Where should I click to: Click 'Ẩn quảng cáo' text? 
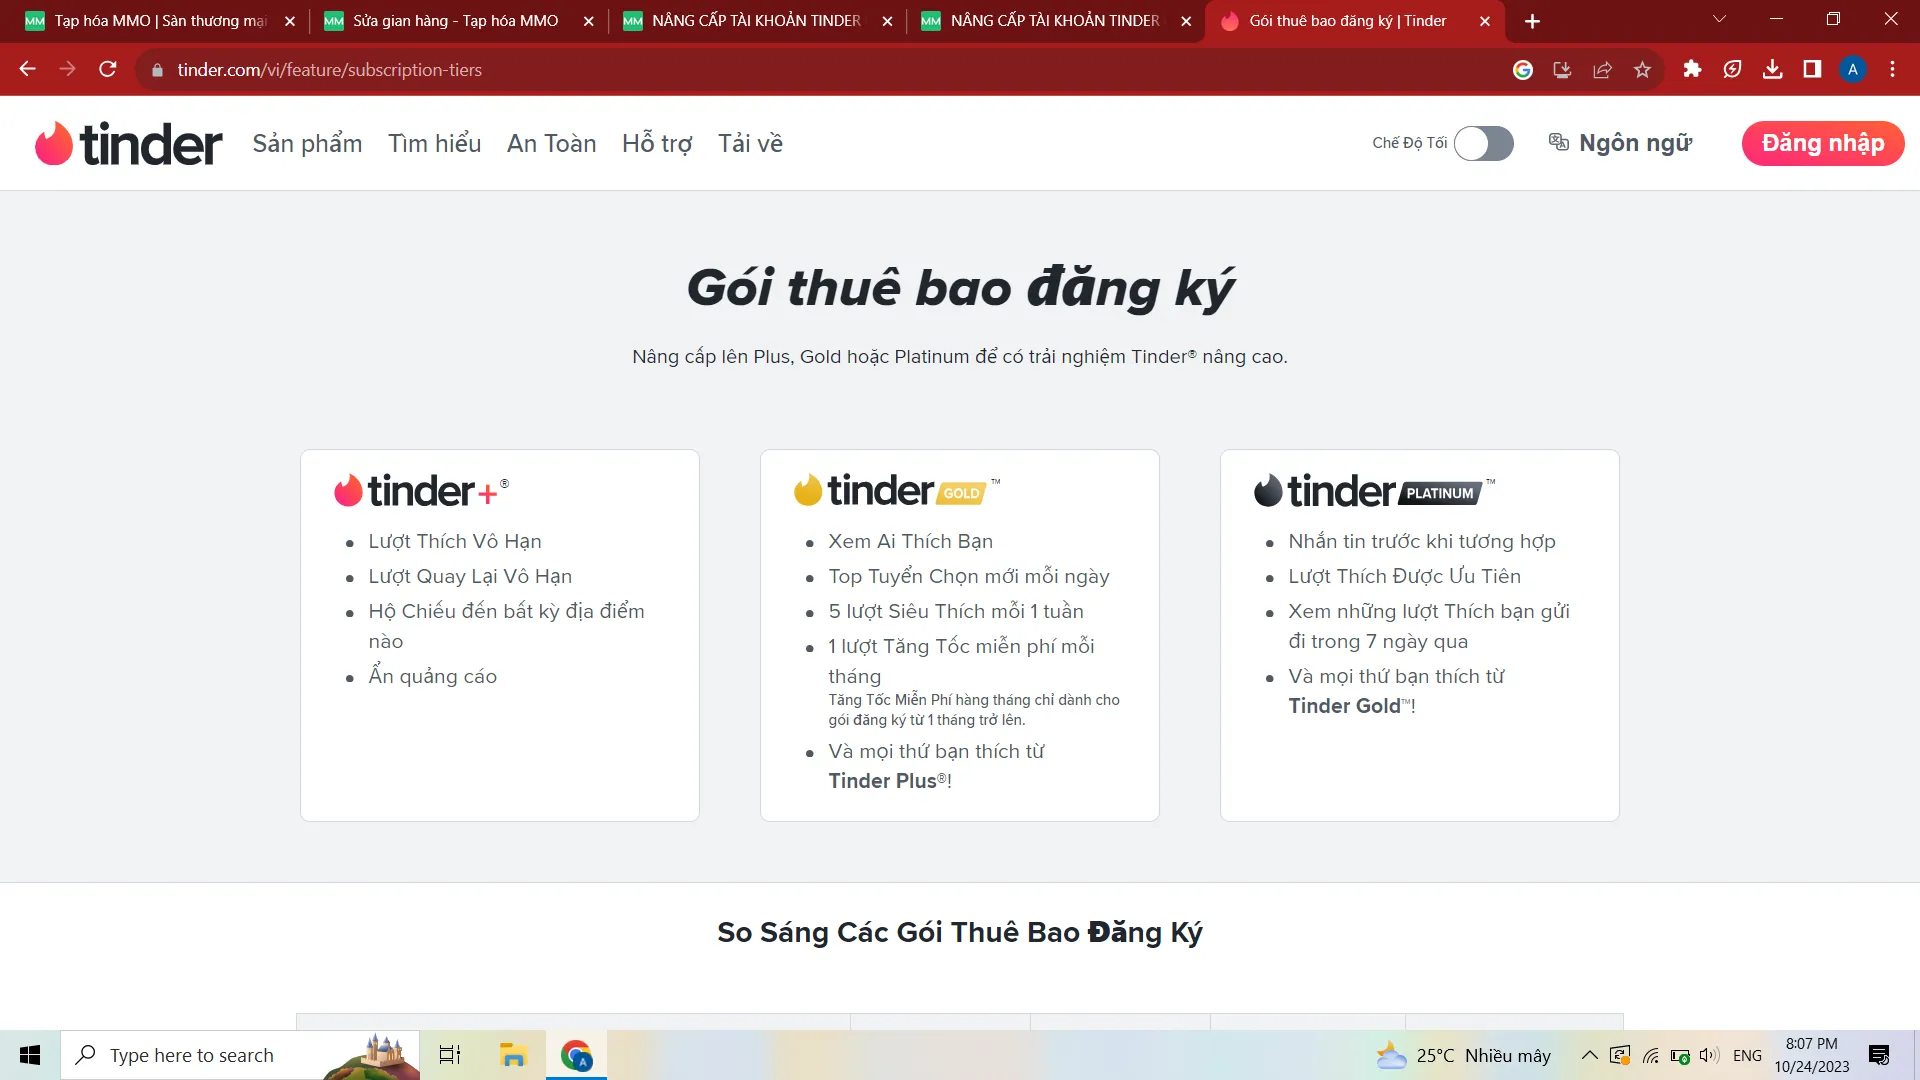[x=432, y=676]
